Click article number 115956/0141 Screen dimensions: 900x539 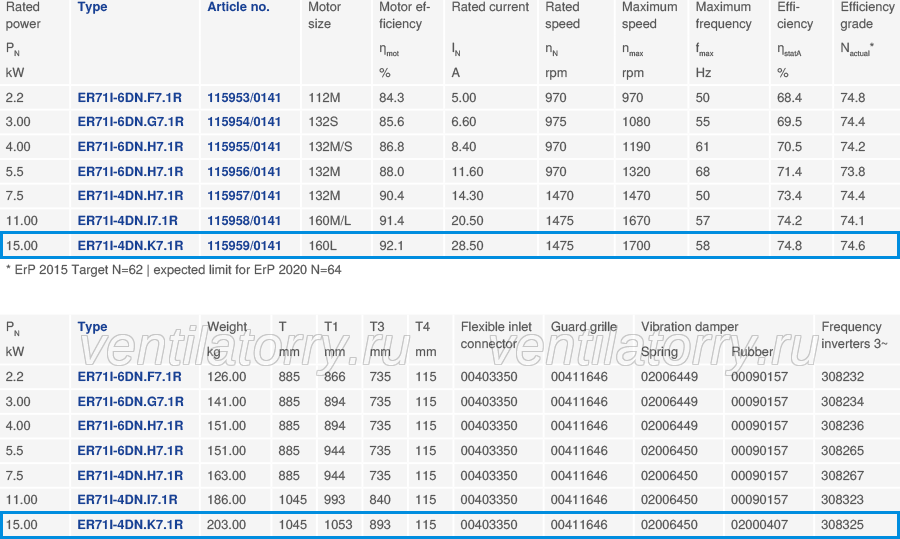tap(244, 172)
